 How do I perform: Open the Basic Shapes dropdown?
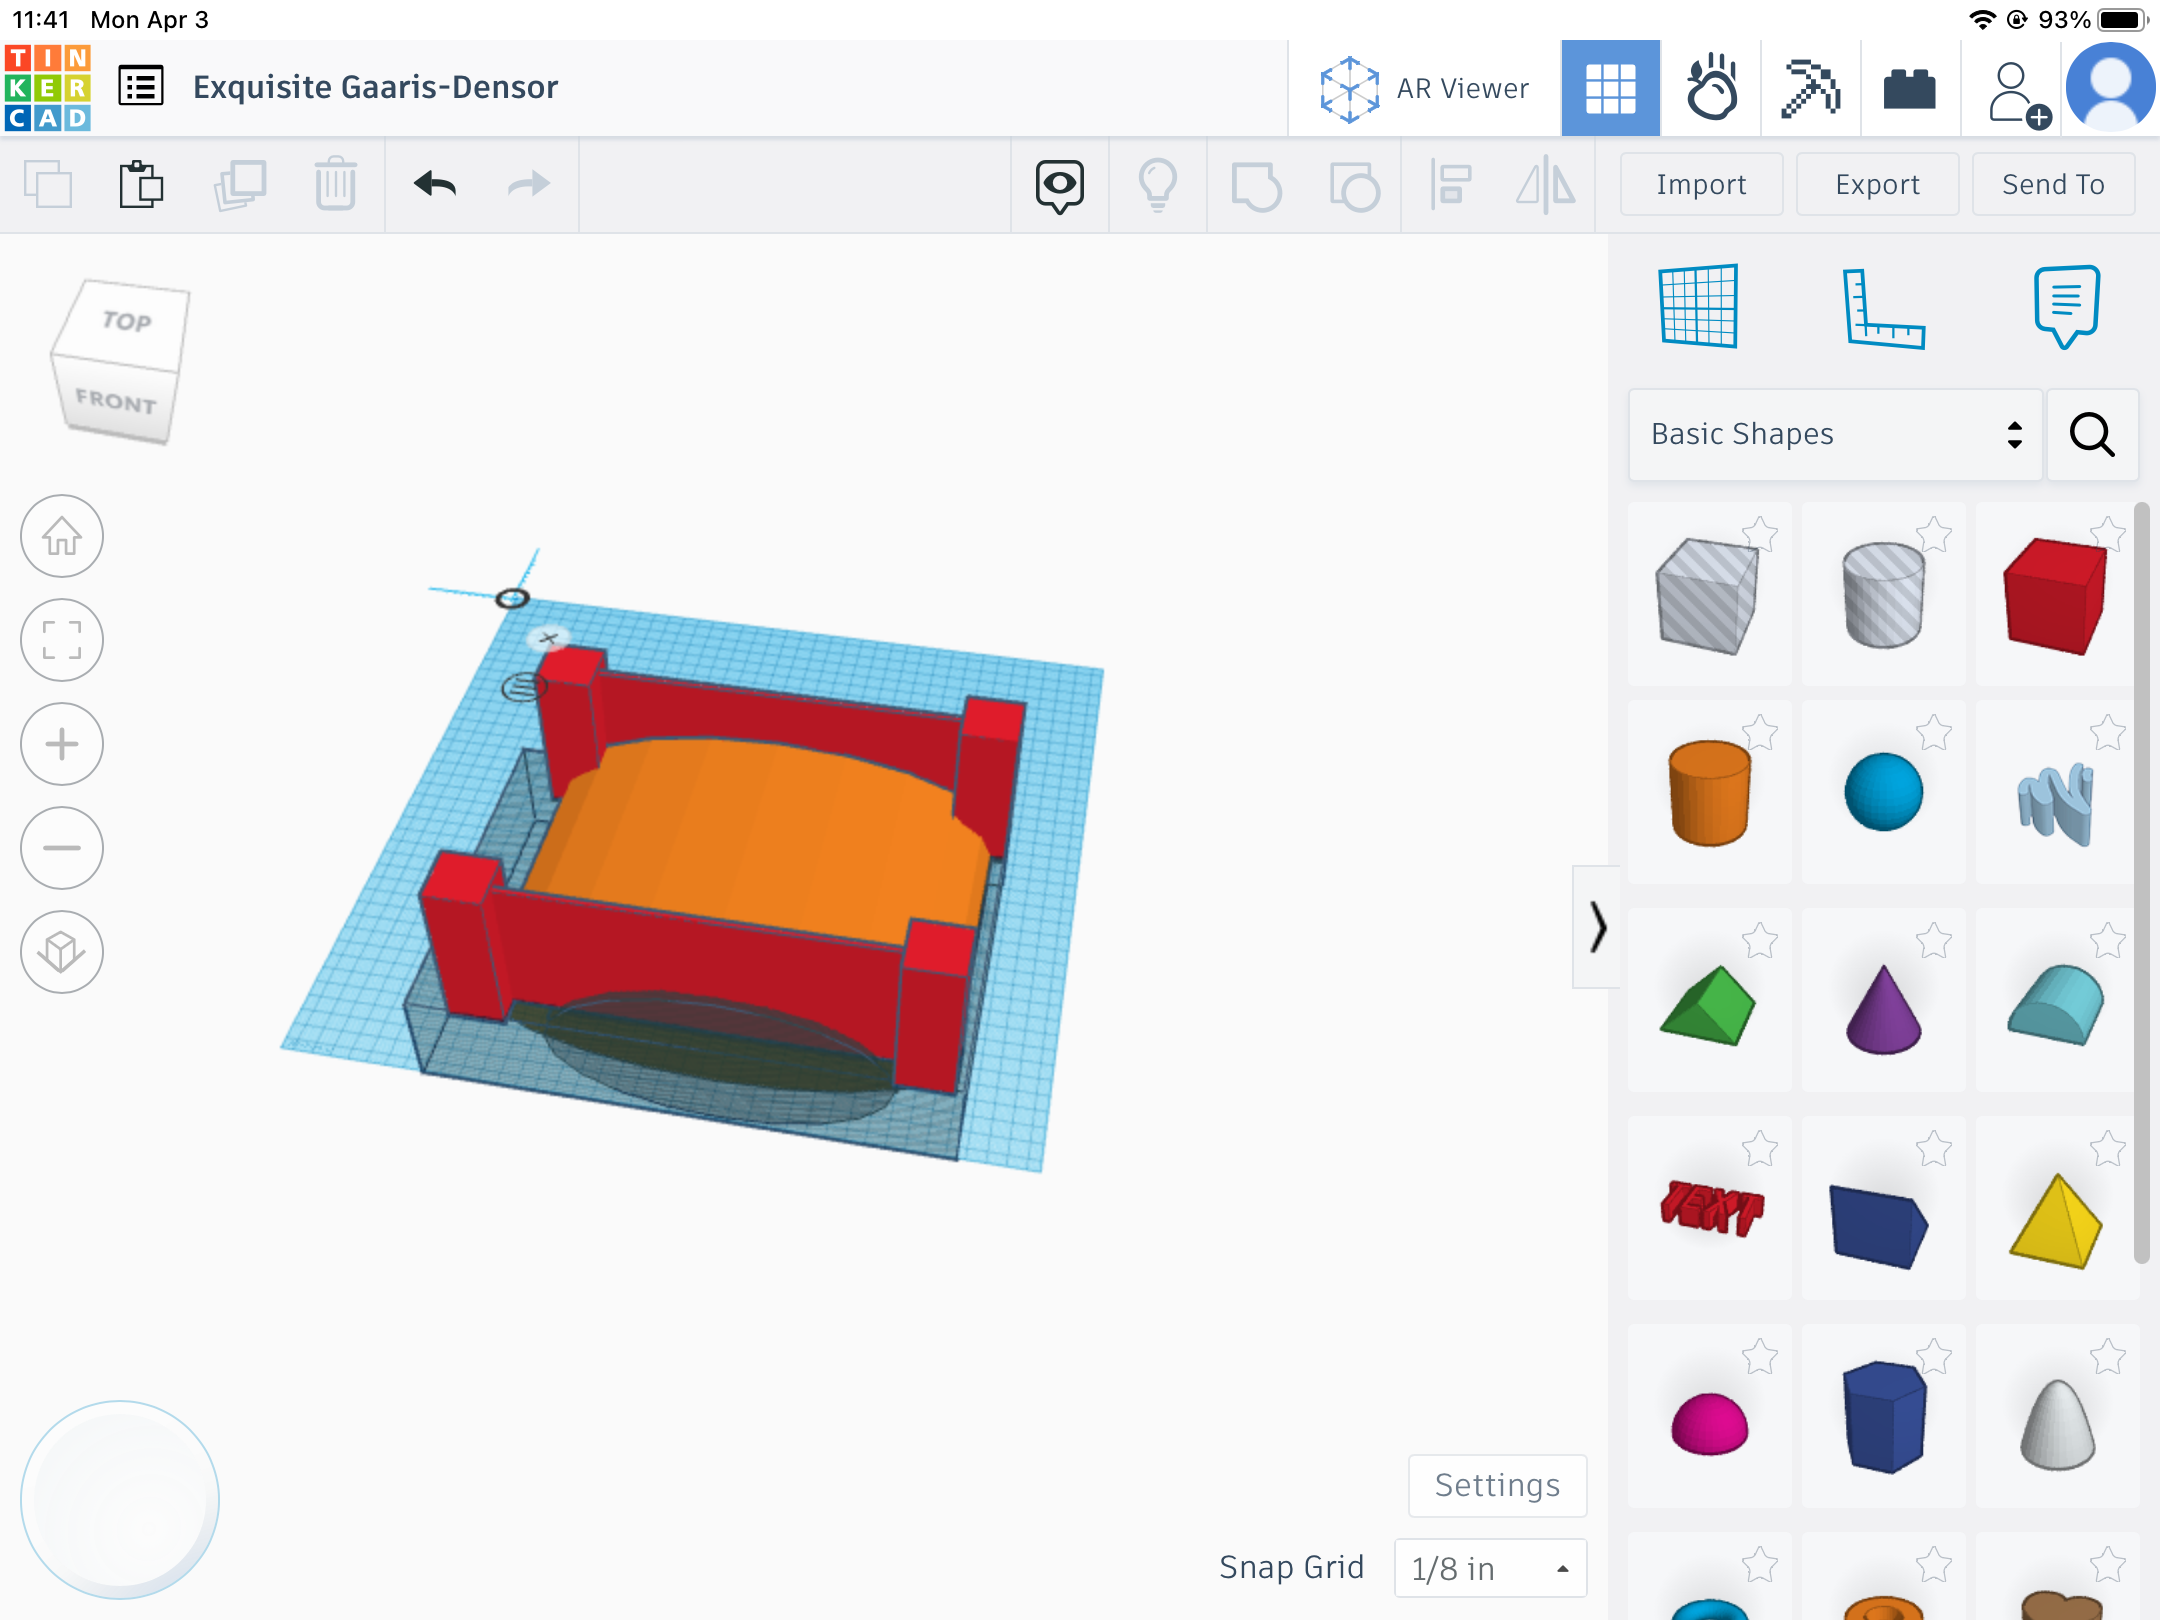1835,434
